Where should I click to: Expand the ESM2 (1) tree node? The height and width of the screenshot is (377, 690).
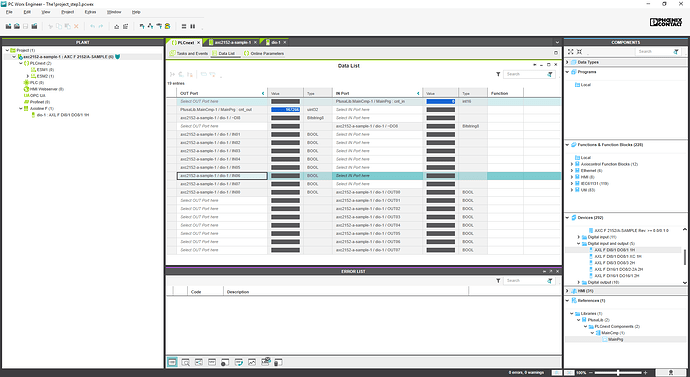pos(28,76)
